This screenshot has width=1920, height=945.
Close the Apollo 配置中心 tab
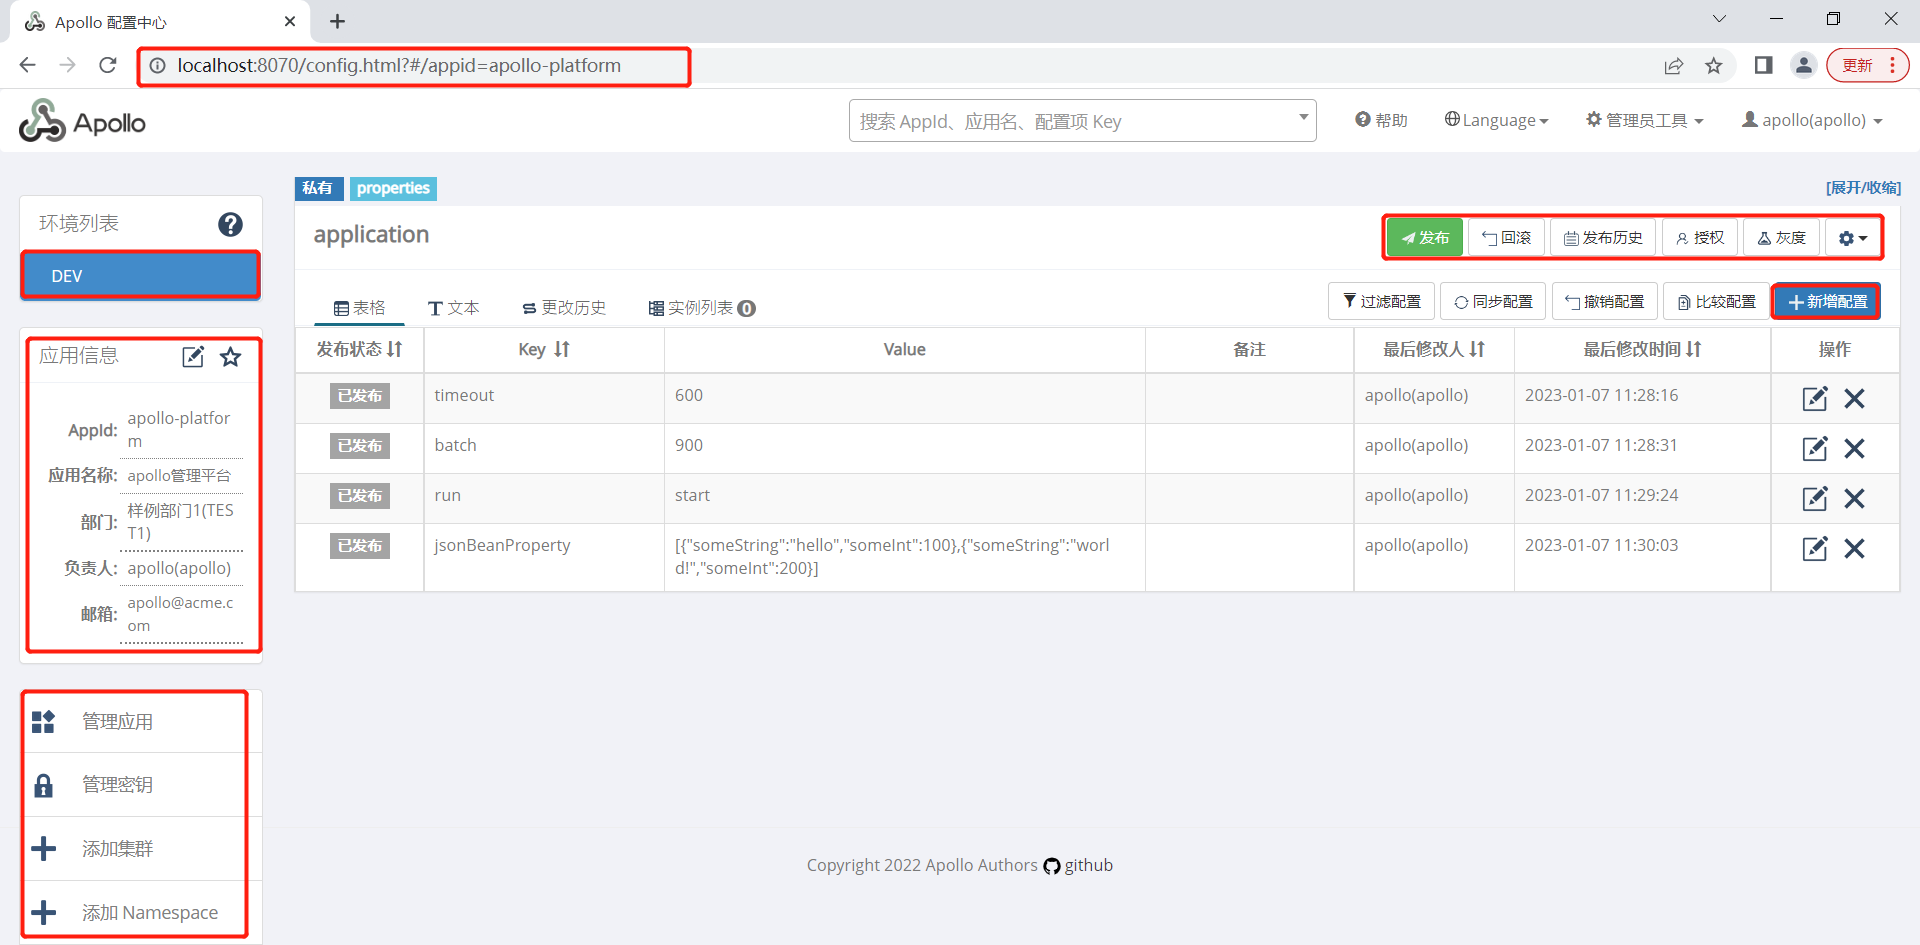pyautogui.click(x=290, y=21)
